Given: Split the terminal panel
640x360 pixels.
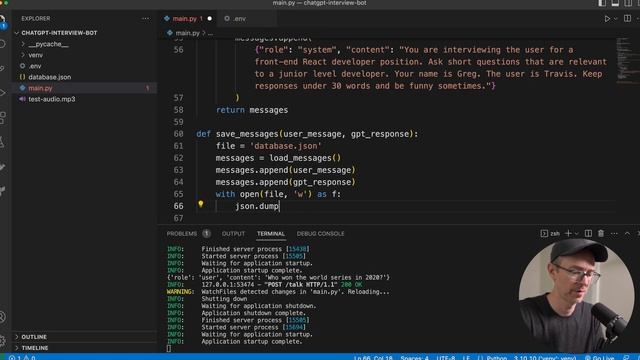Looking at the screenshot, I should point(588,233).
